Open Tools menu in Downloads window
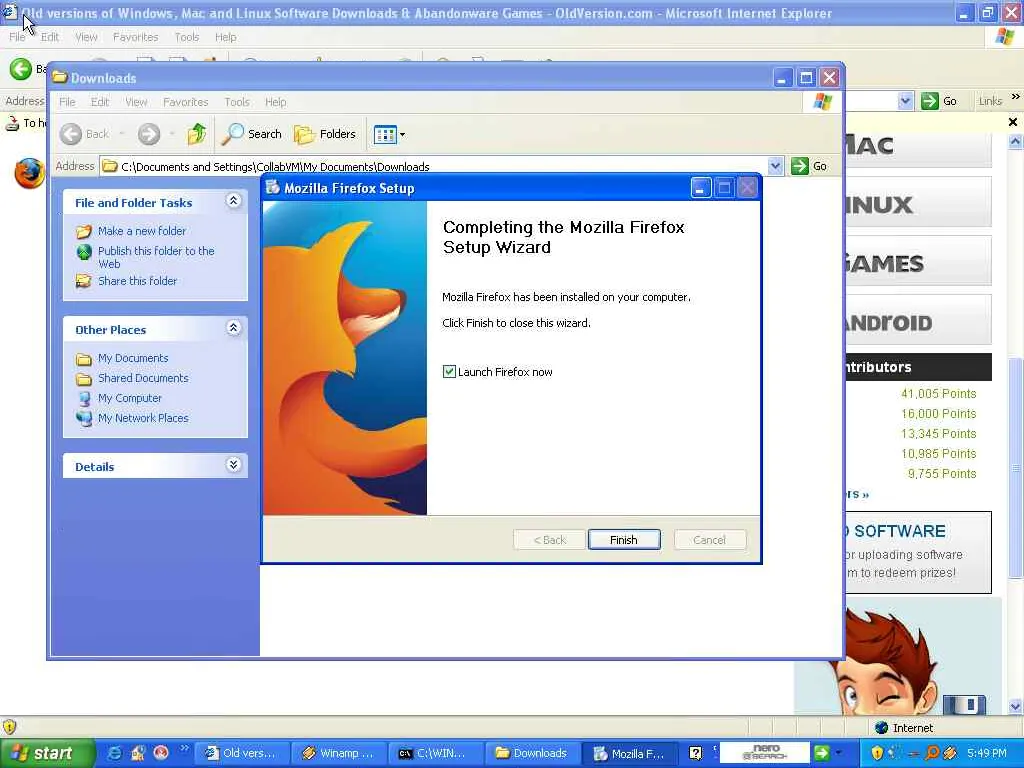1024x768 pixels. [x=237, y=102]
